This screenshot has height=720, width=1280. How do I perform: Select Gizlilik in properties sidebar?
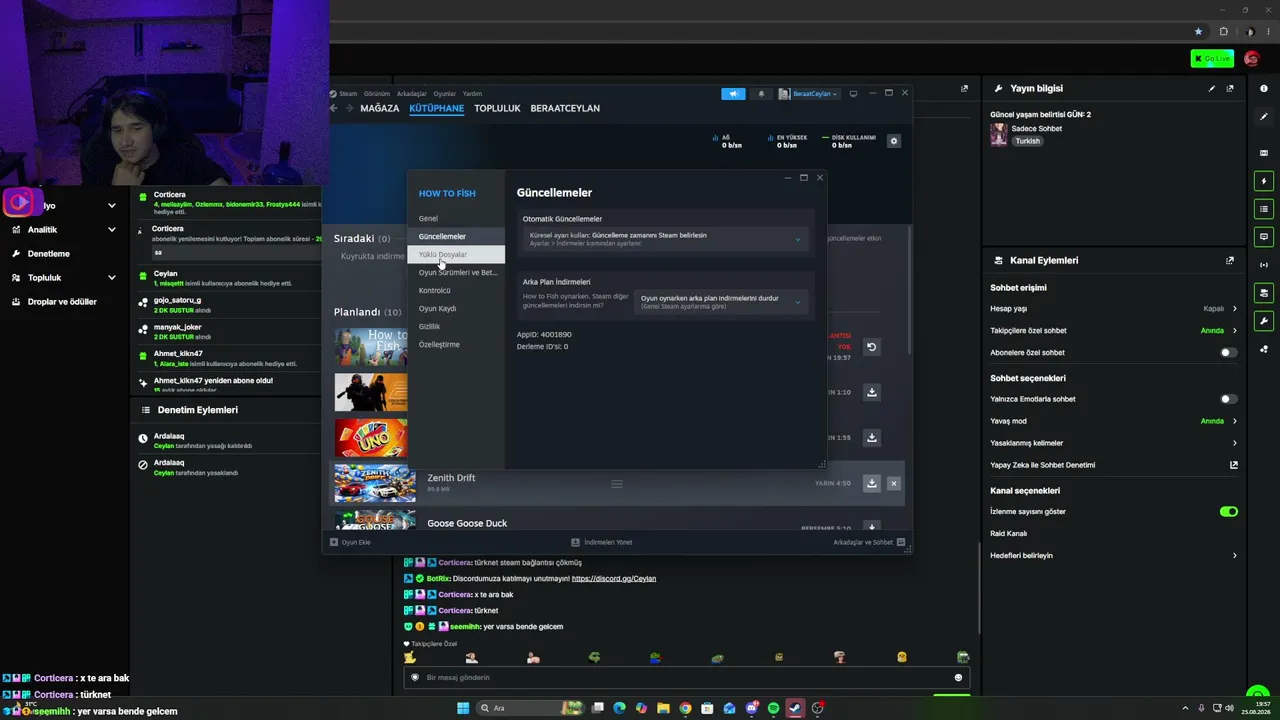point(456,327)
